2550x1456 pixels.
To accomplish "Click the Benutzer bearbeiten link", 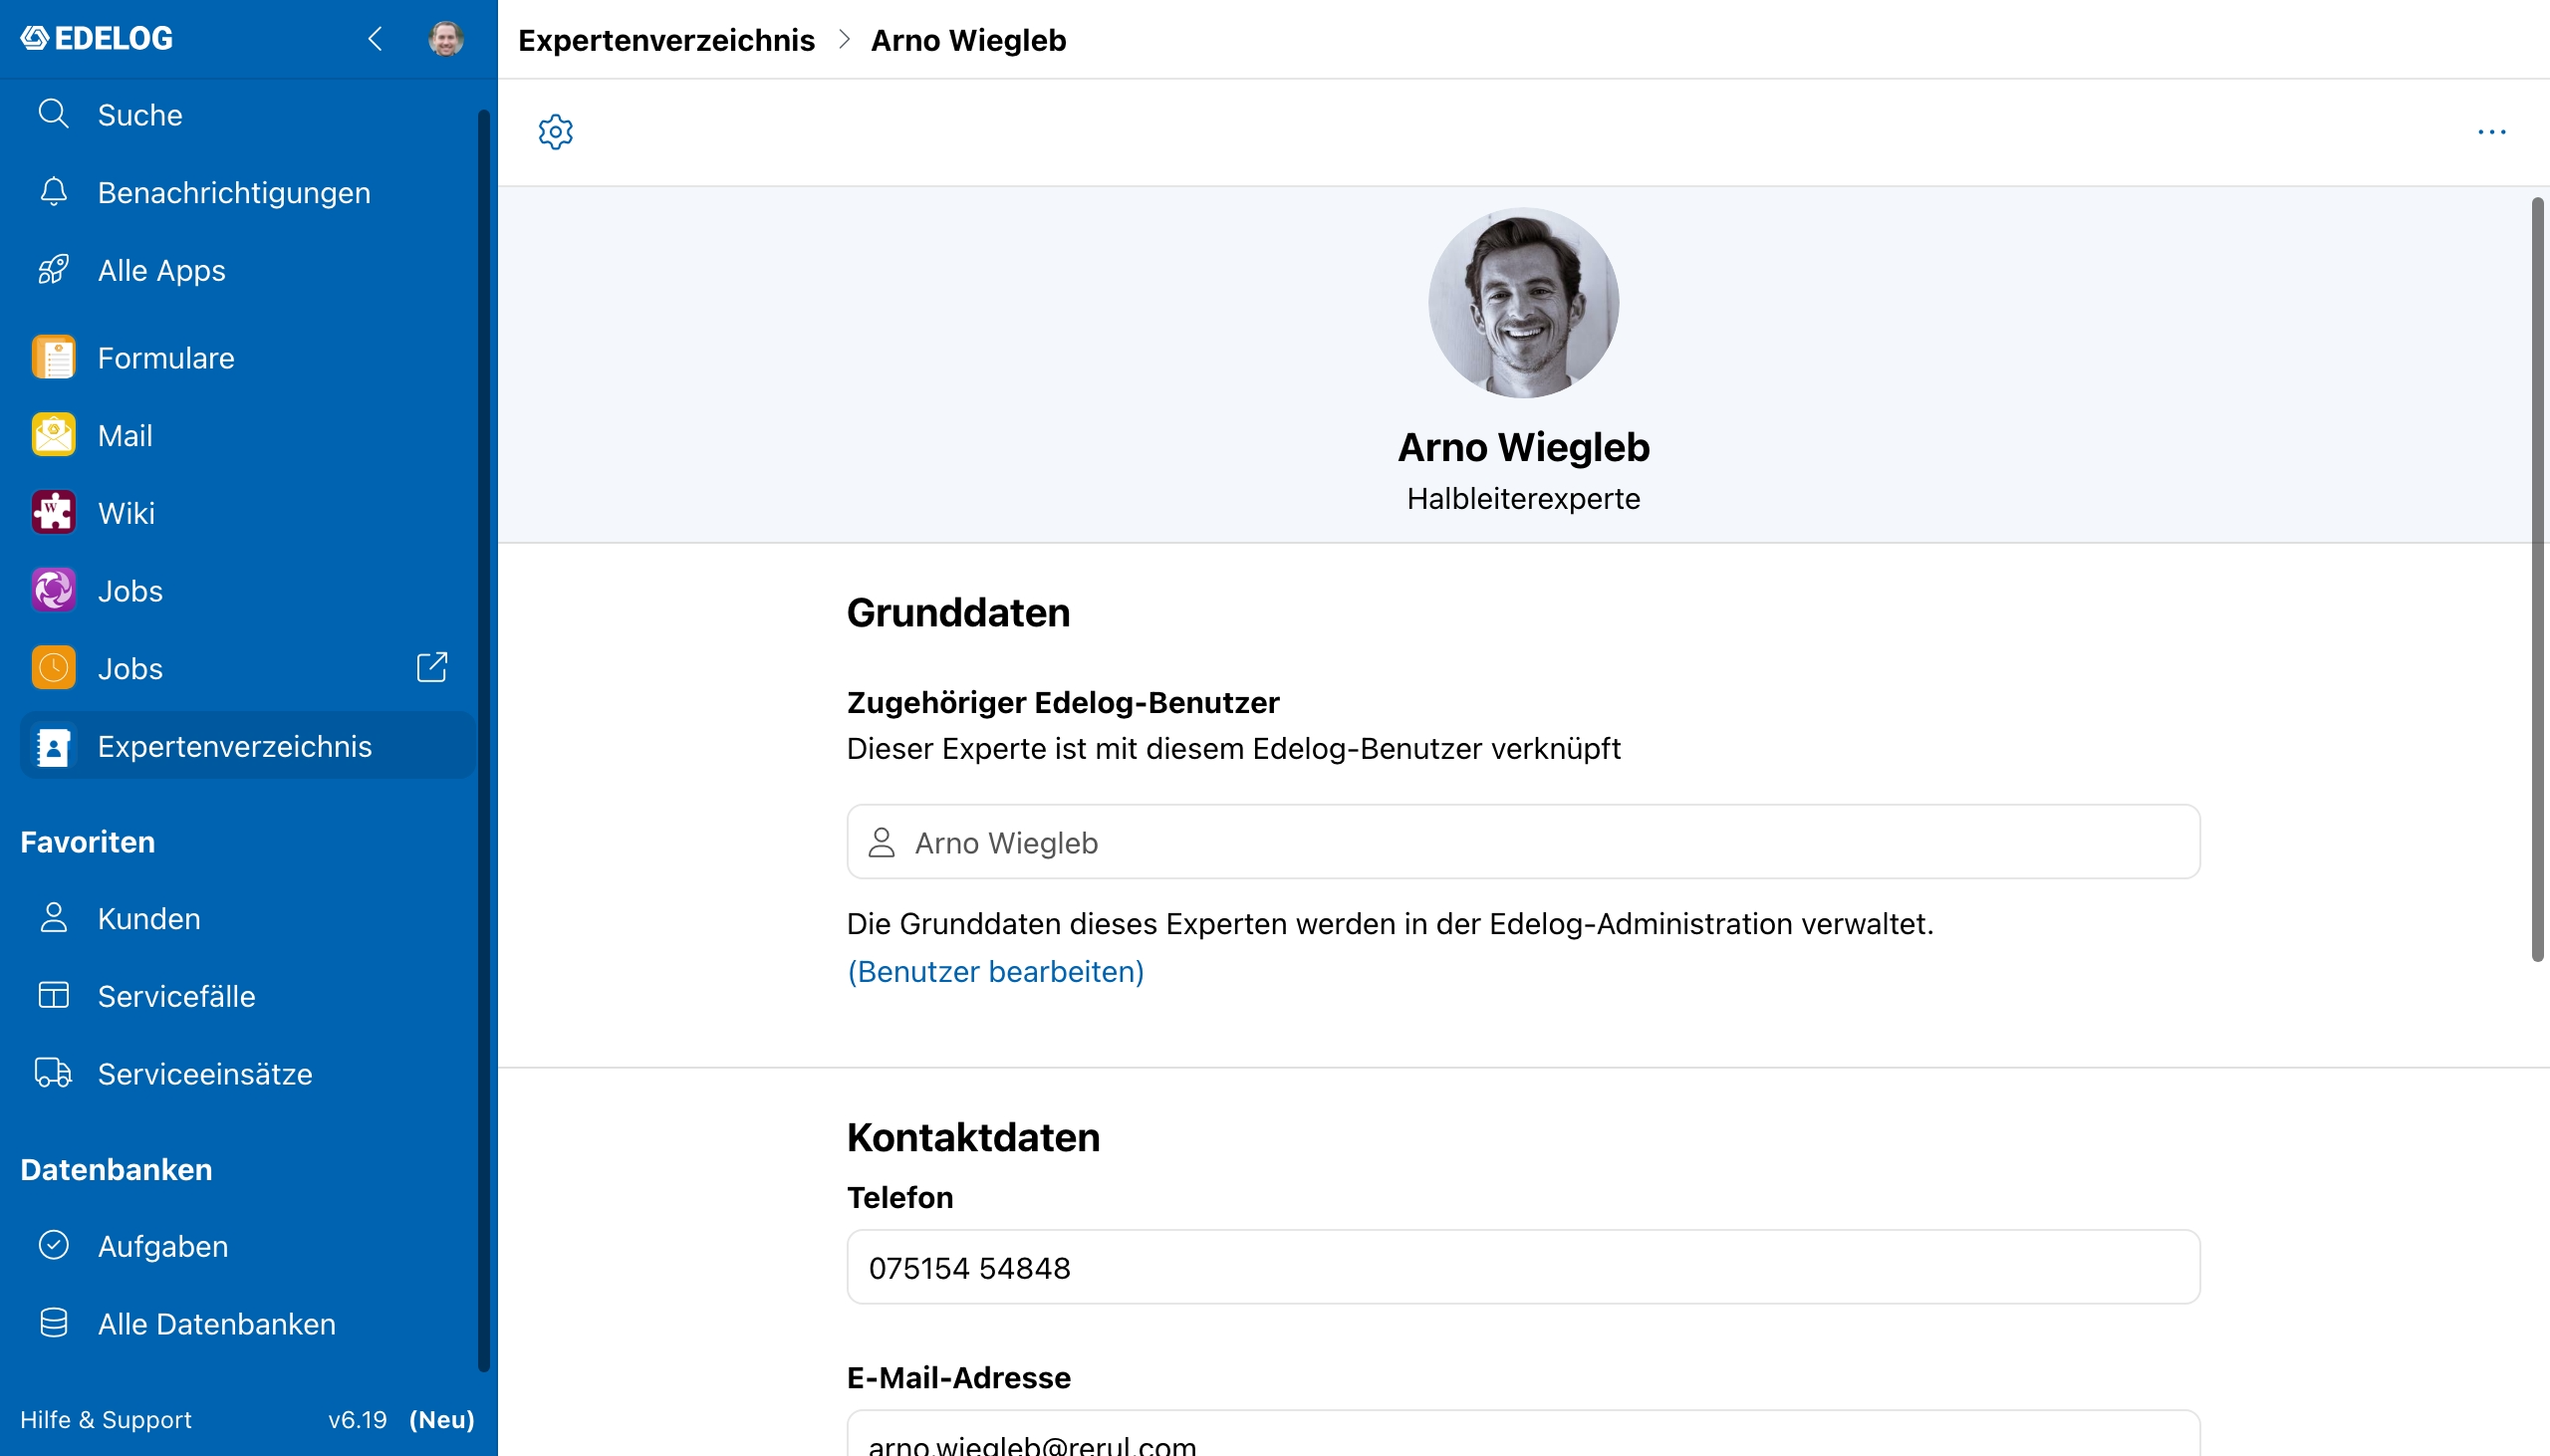I will 995,971.
